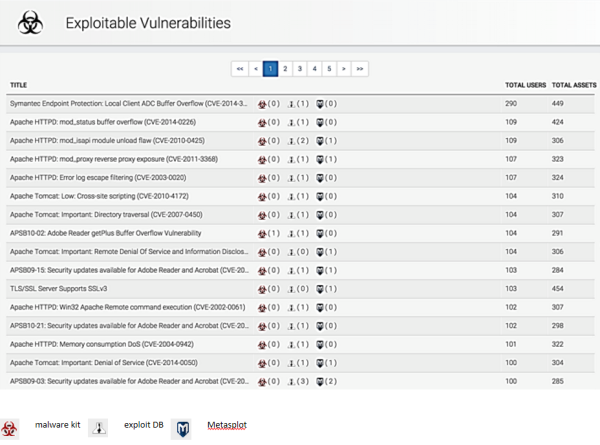Click the Metasploit legend shield icon
The image size is (600, 445).
pos(182,427)
